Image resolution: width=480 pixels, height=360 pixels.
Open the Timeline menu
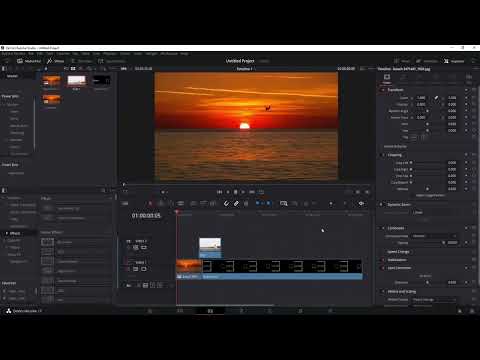click(x=63, y=54)
